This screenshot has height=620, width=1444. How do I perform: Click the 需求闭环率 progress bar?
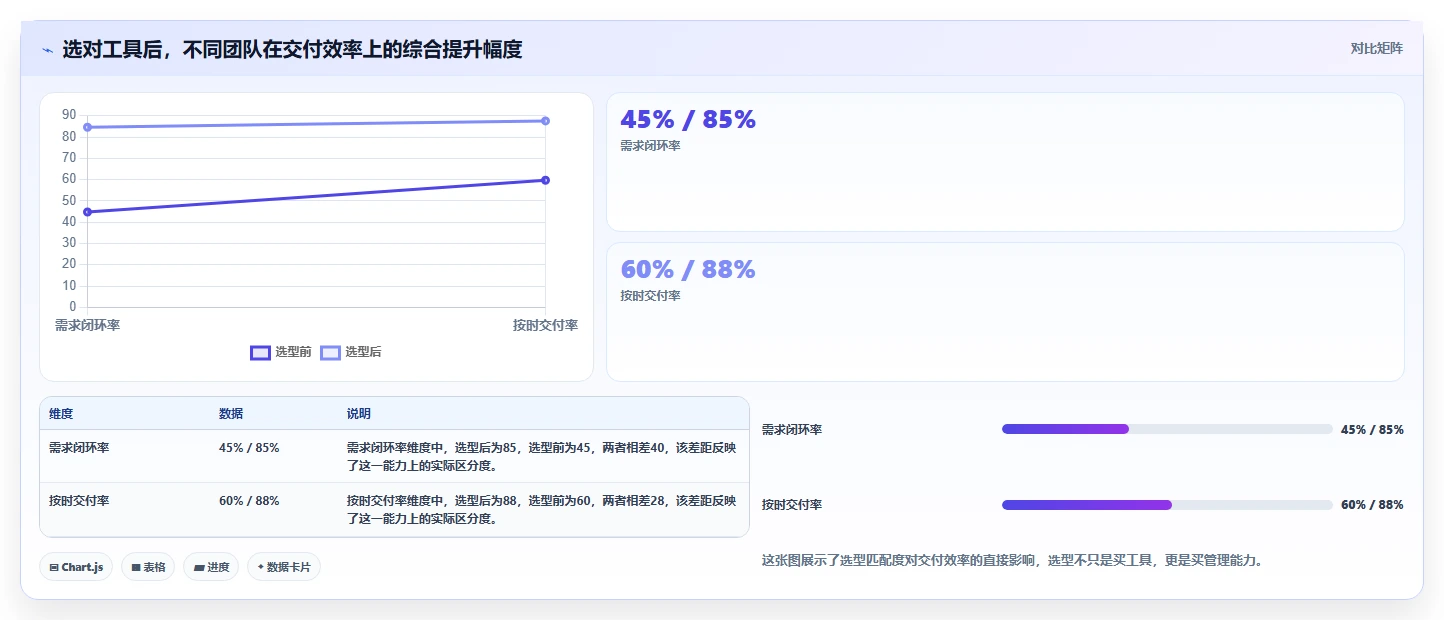coord(1167,429)
